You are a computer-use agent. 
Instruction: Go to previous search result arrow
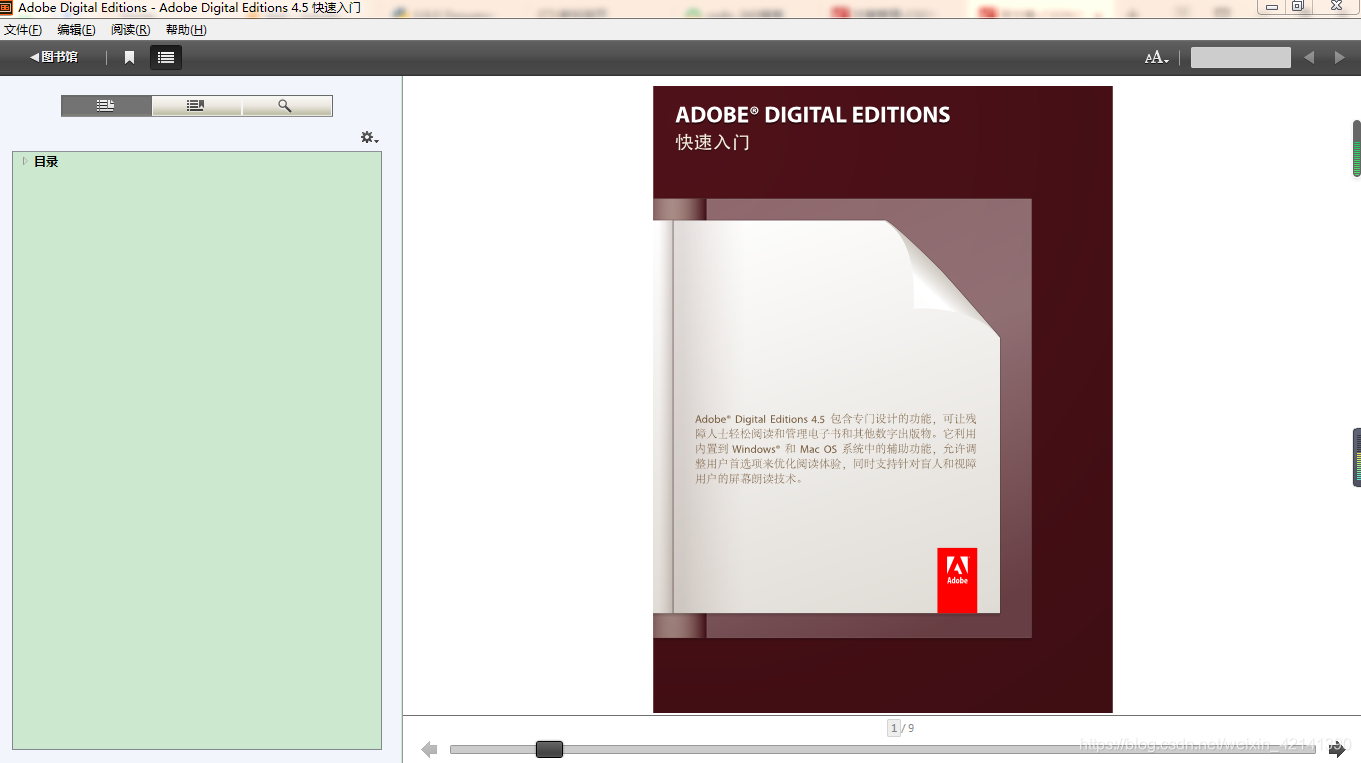[1309, 58]
